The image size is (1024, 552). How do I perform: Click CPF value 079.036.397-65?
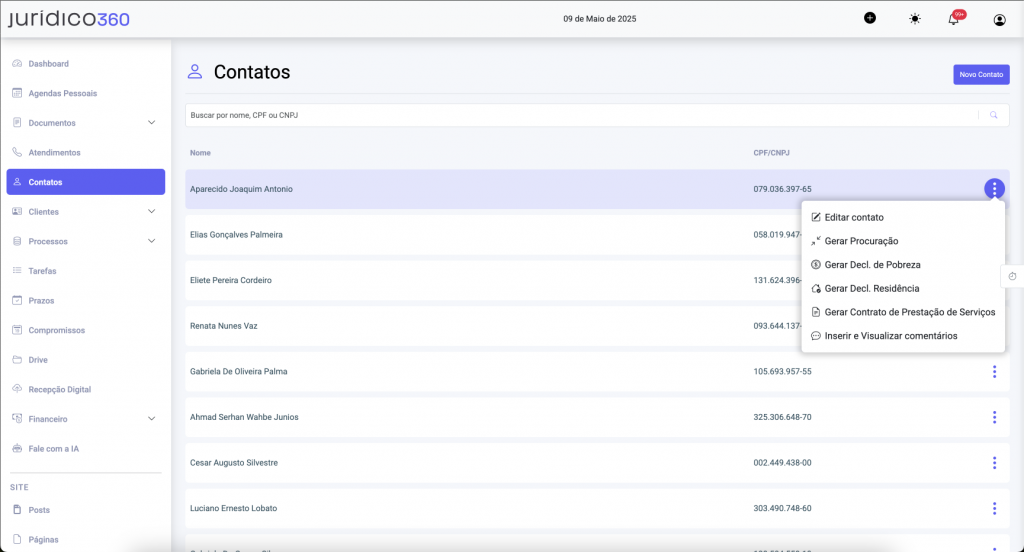tap(782, 189)
